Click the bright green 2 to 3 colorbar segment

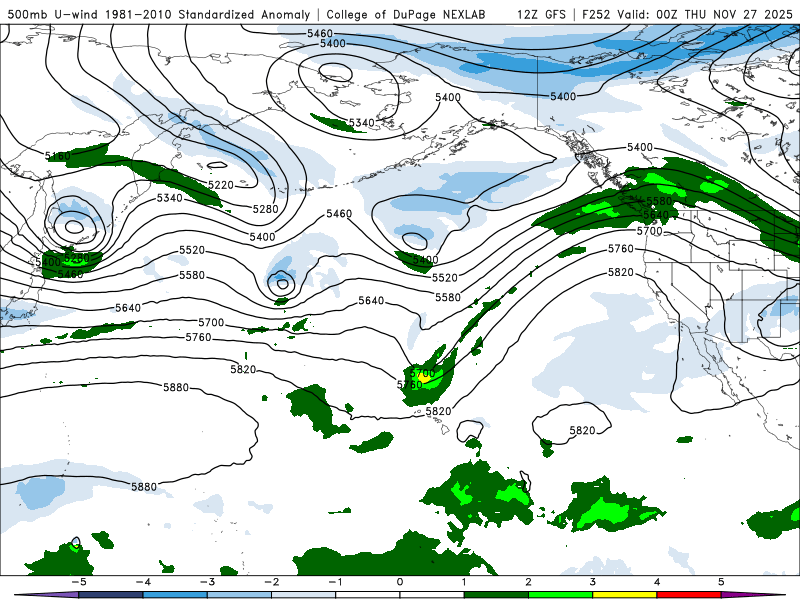point(560,595)
